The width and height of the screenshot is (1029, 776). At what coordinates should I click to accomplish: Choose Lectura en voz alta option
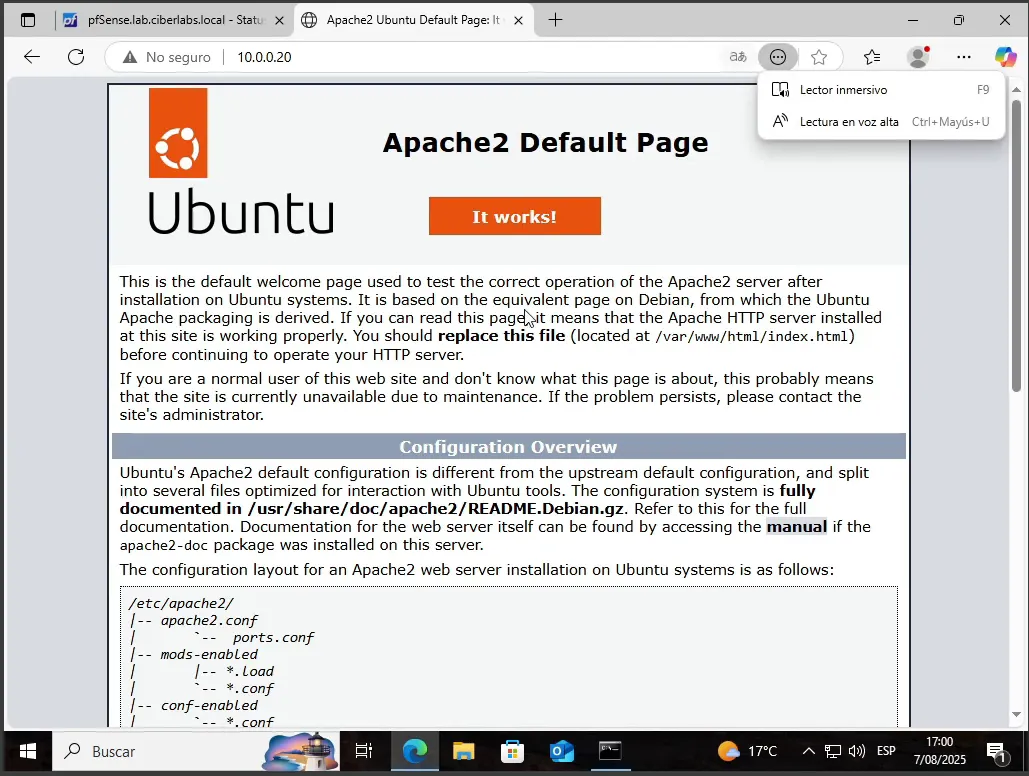tap(881, 121)
